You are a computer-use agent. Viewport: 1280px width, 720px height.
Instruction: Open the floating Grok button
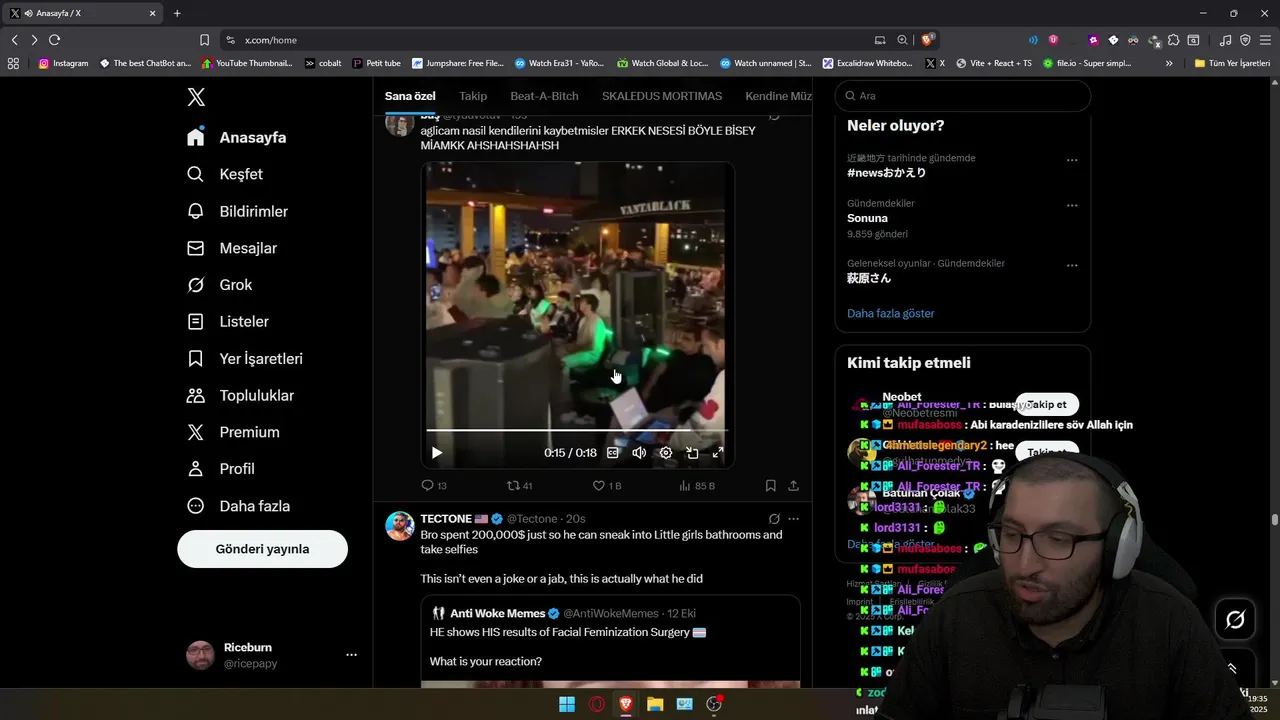tap(1235, 620)
